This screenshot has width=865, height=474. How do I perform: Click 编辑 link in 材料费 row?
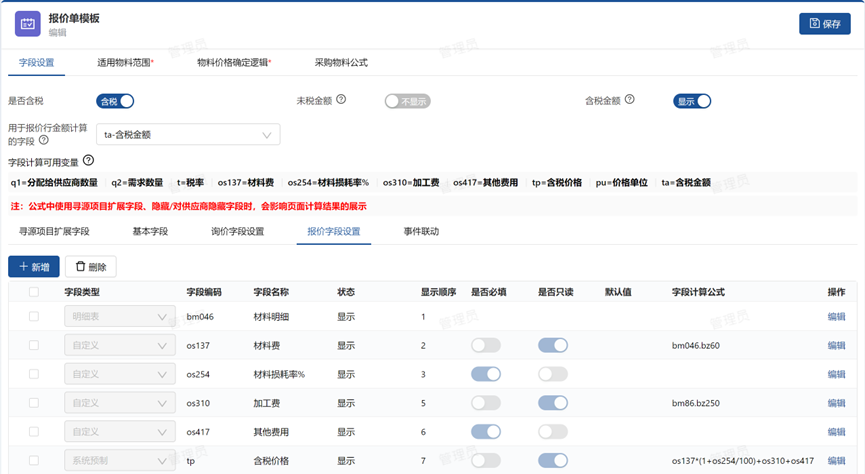[x=836, y=345]
